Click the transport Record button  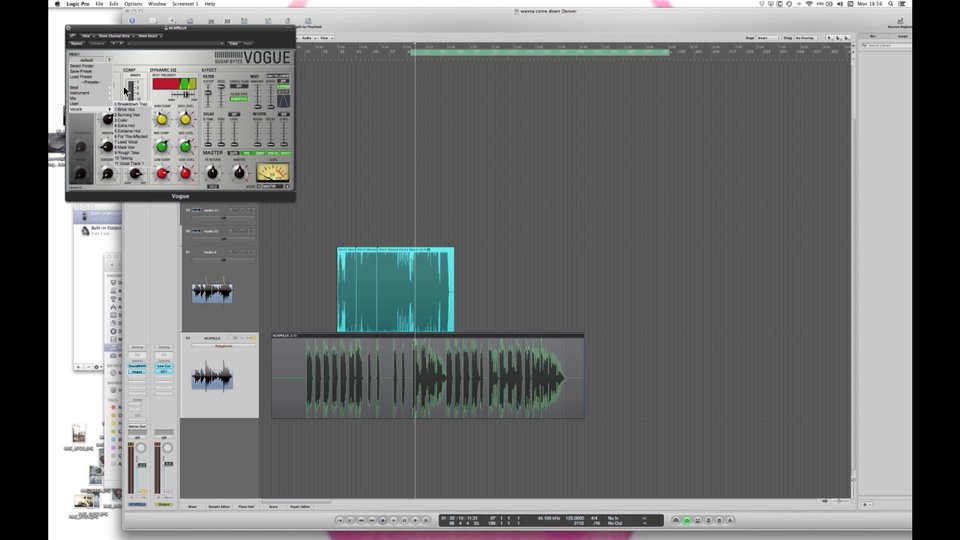(415, 520)
